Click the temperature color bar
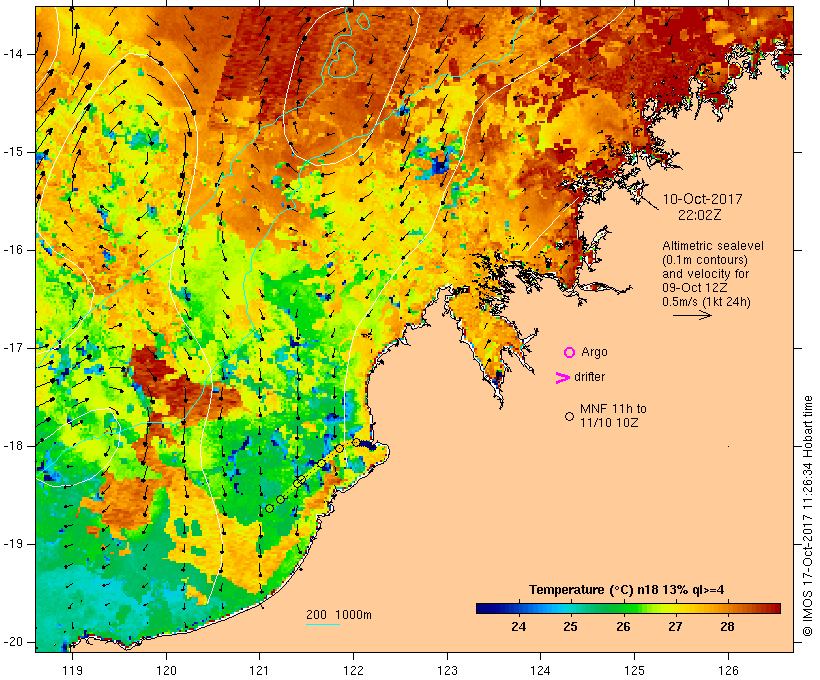This screenshot has height=680, width=820. (628, 608)
